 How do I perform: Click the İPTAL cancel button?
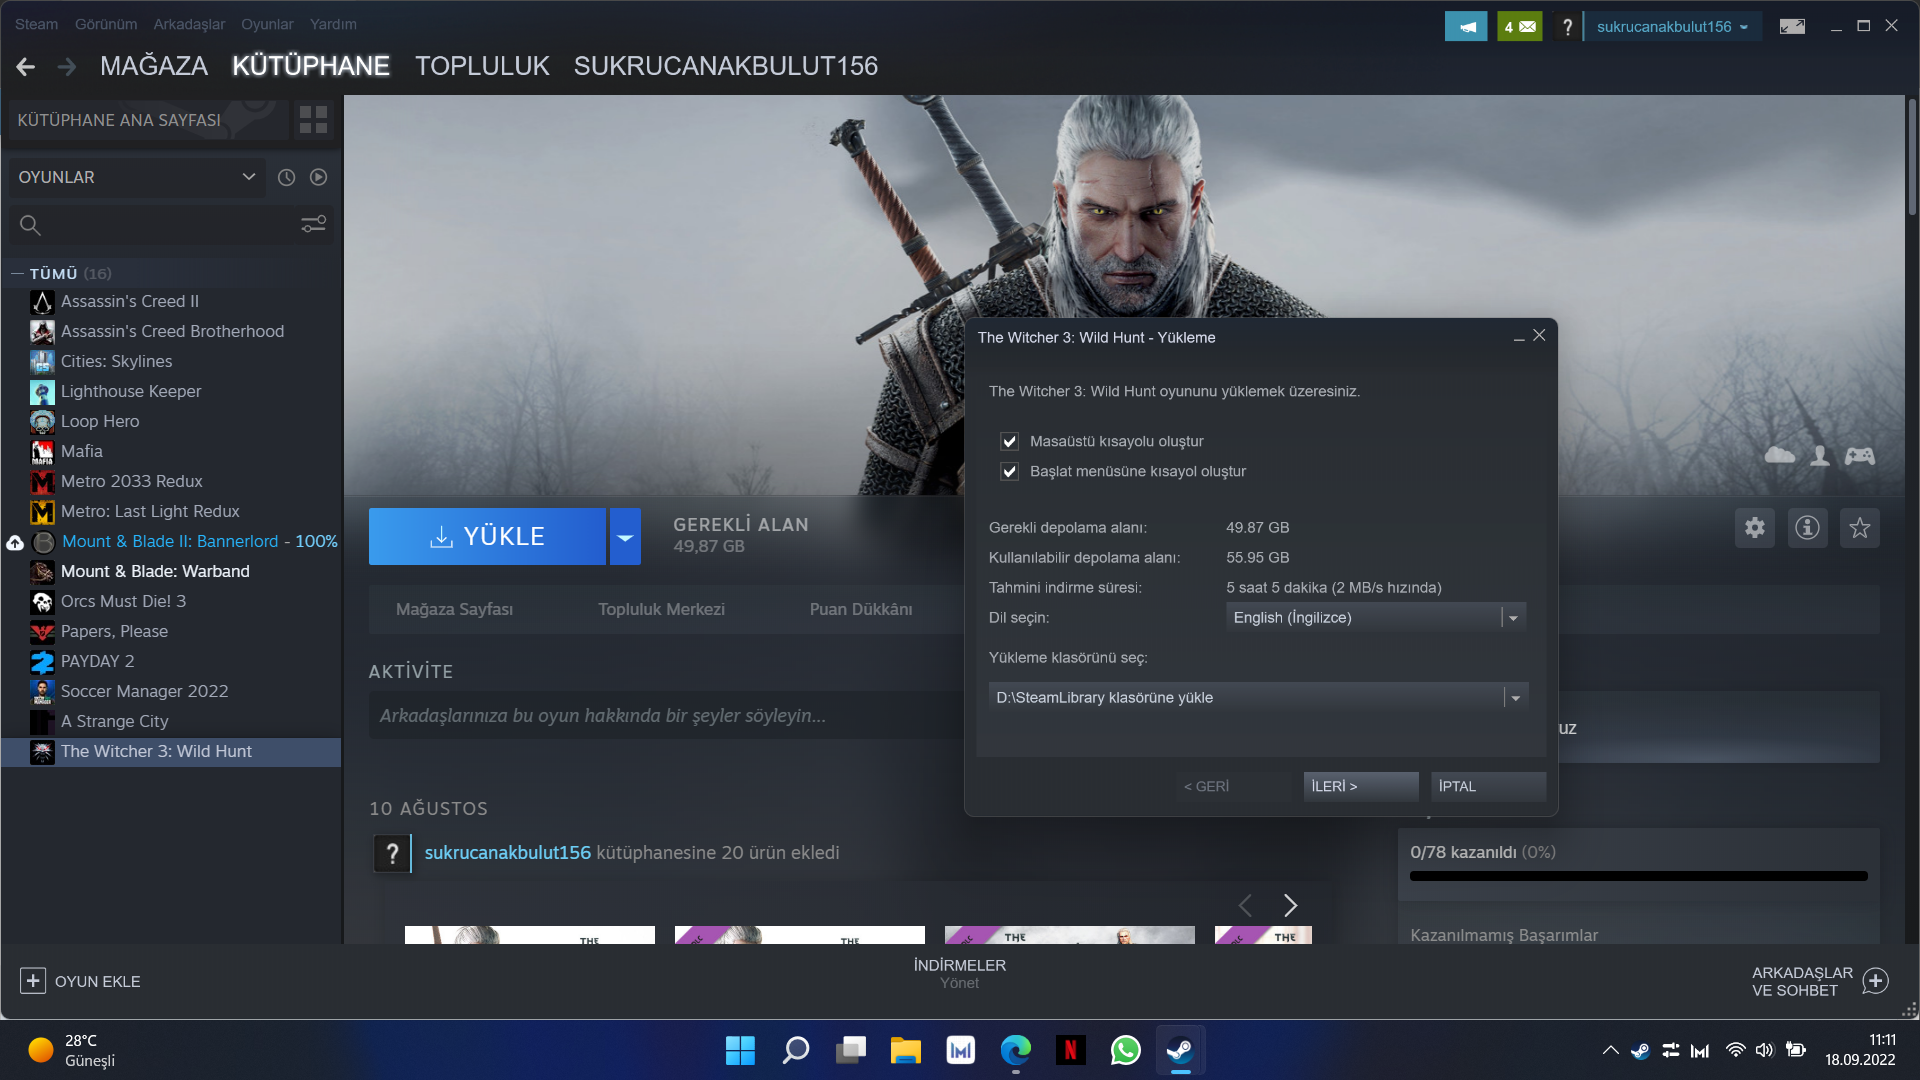pyautogui.click(x=1487, y=786)
